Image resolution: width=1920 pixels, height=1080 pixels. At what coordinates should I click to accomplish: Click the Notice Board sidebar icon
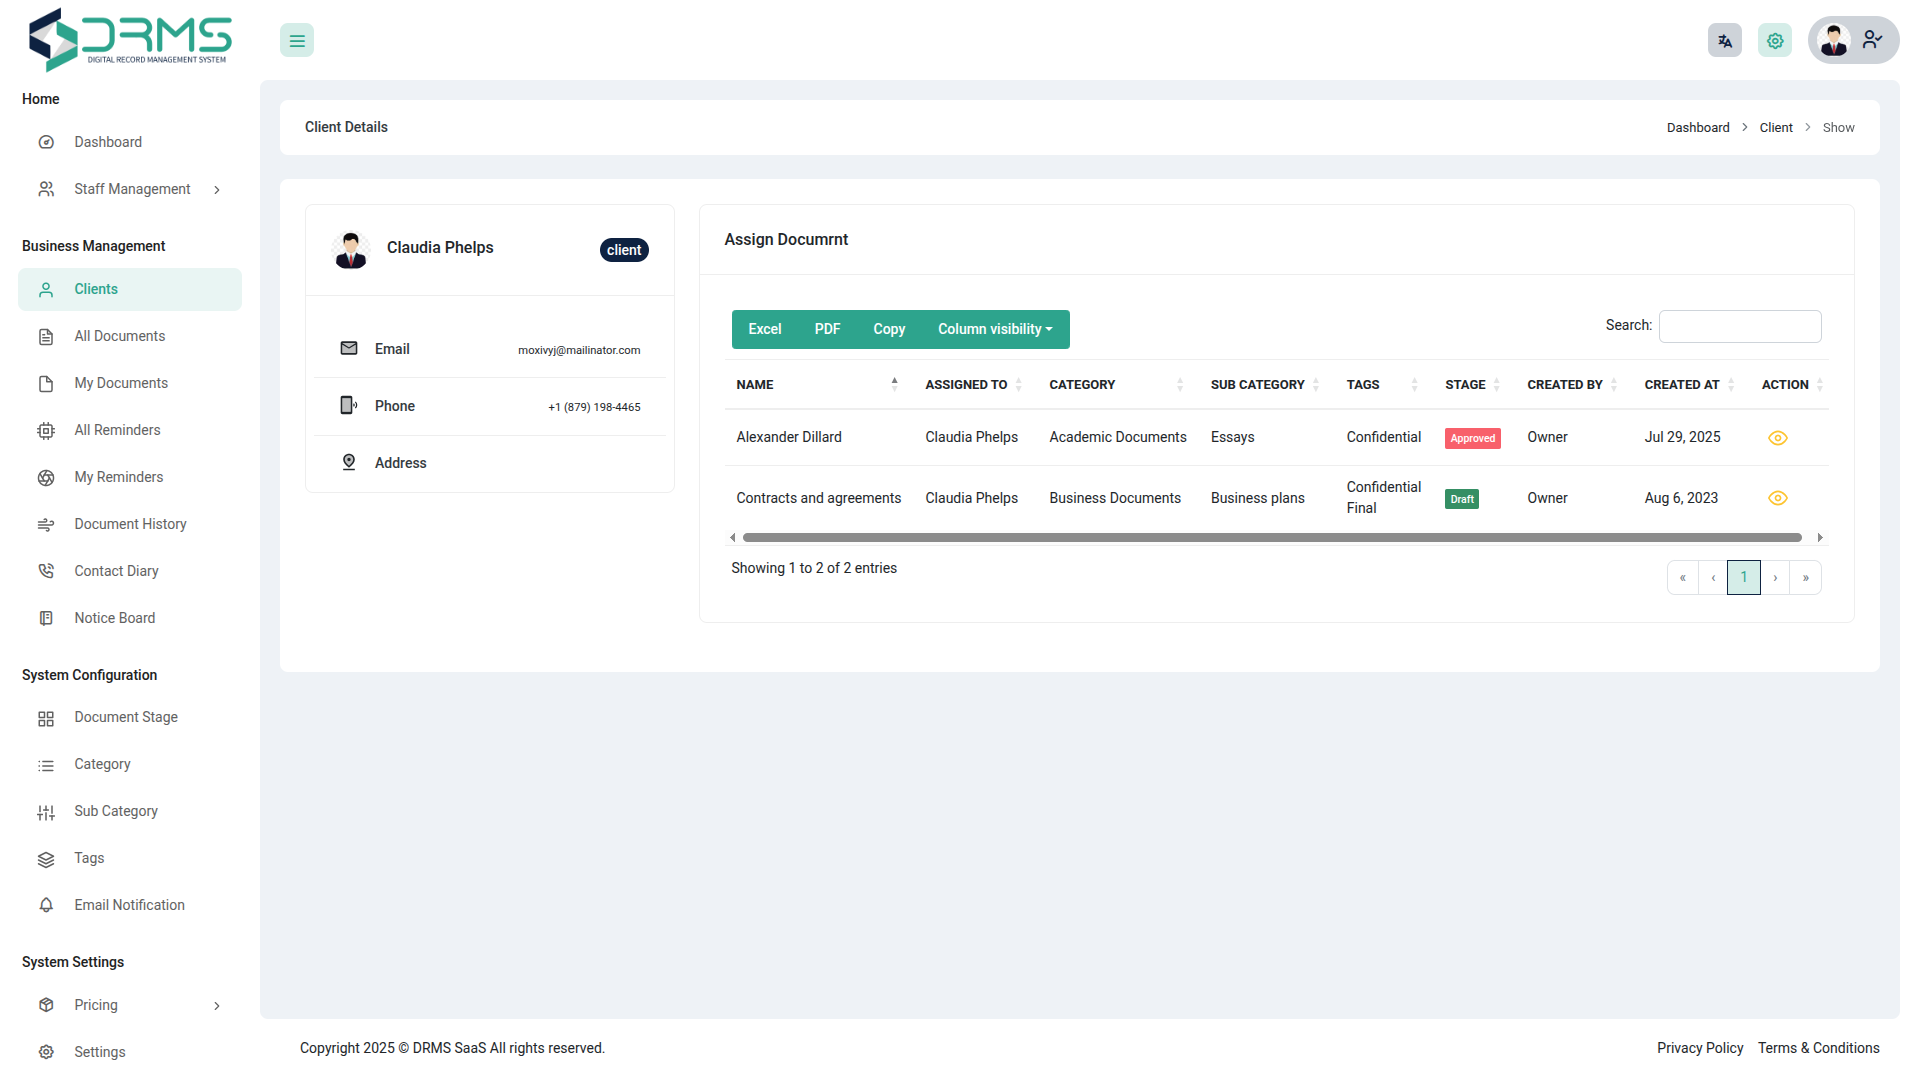point(46,618)
